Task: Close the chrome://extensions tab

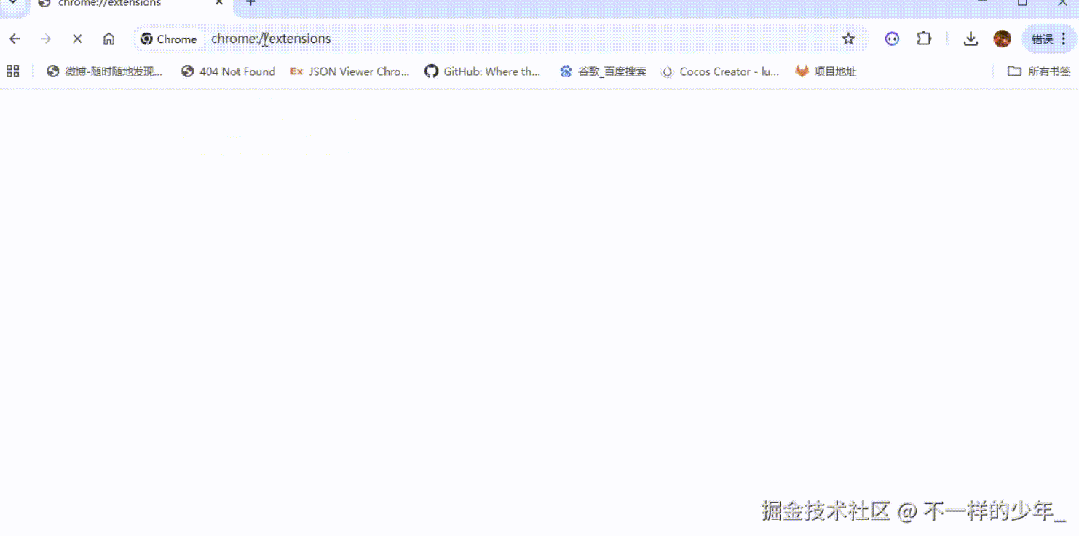Action: 220,3
